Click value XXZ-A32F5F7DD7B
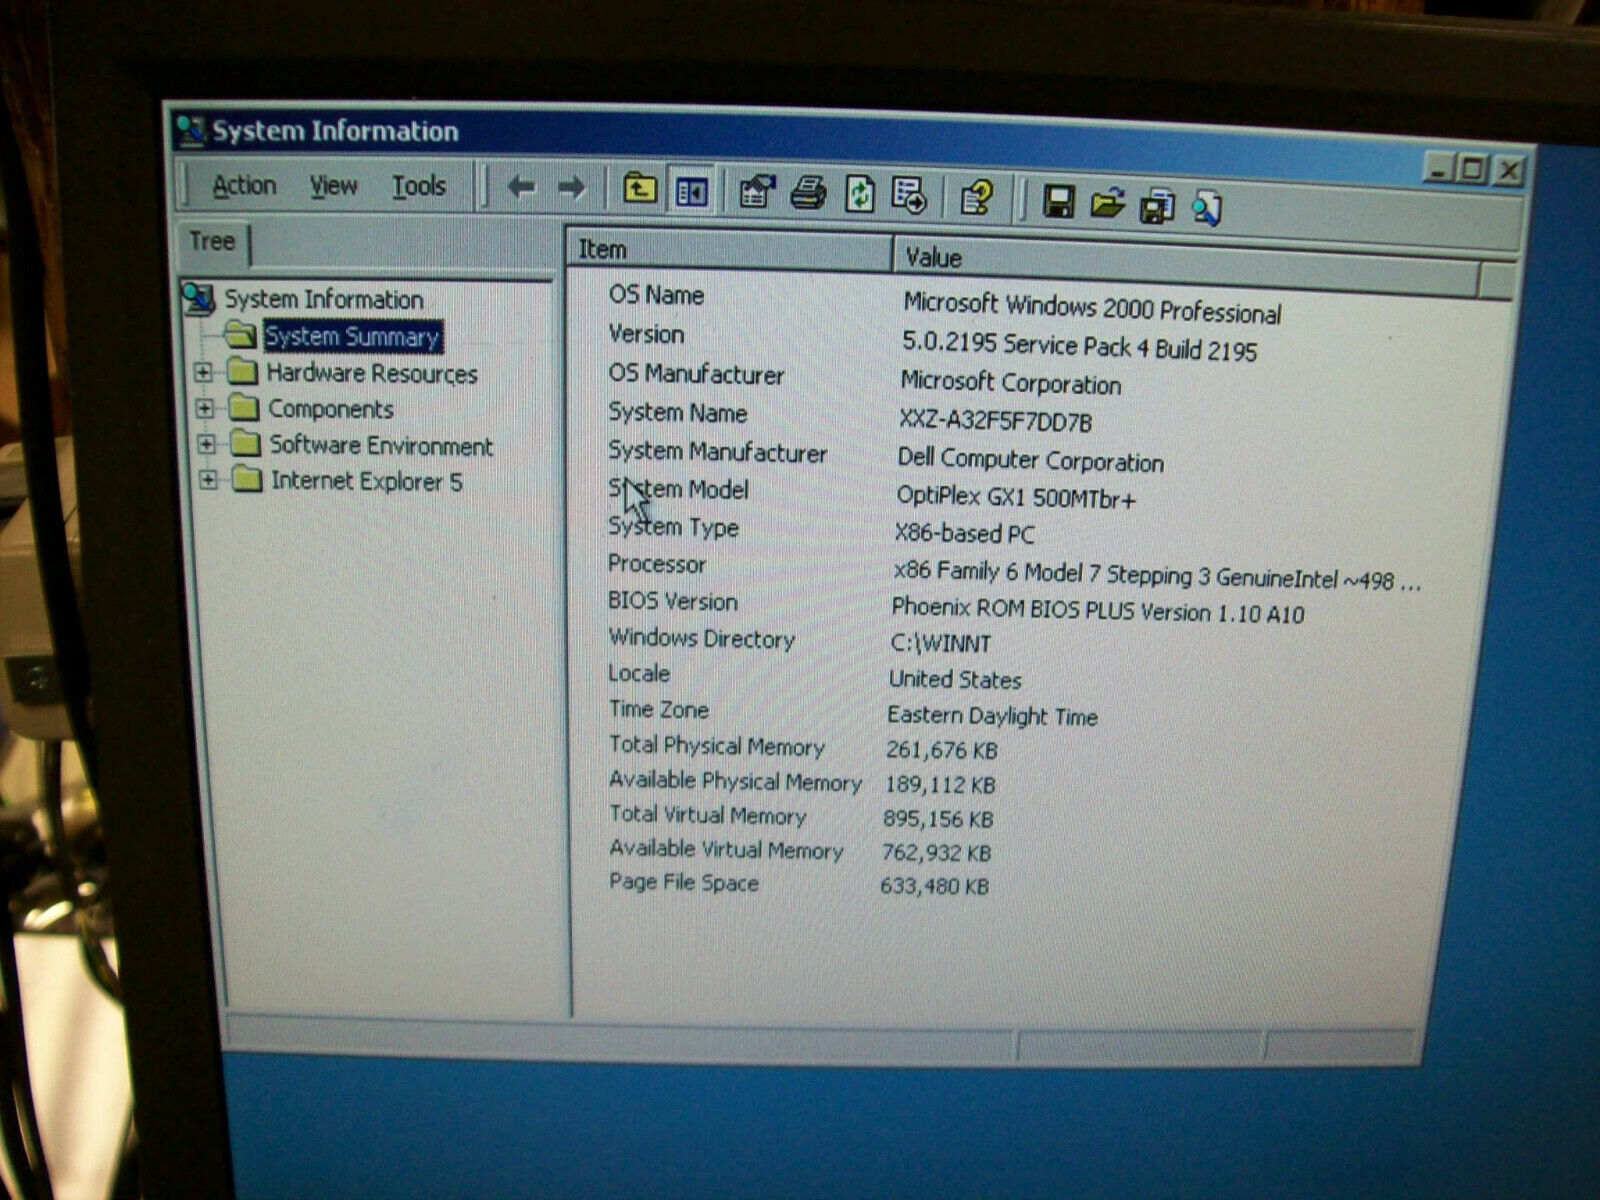1600x1200 pixels. [995, 421]
